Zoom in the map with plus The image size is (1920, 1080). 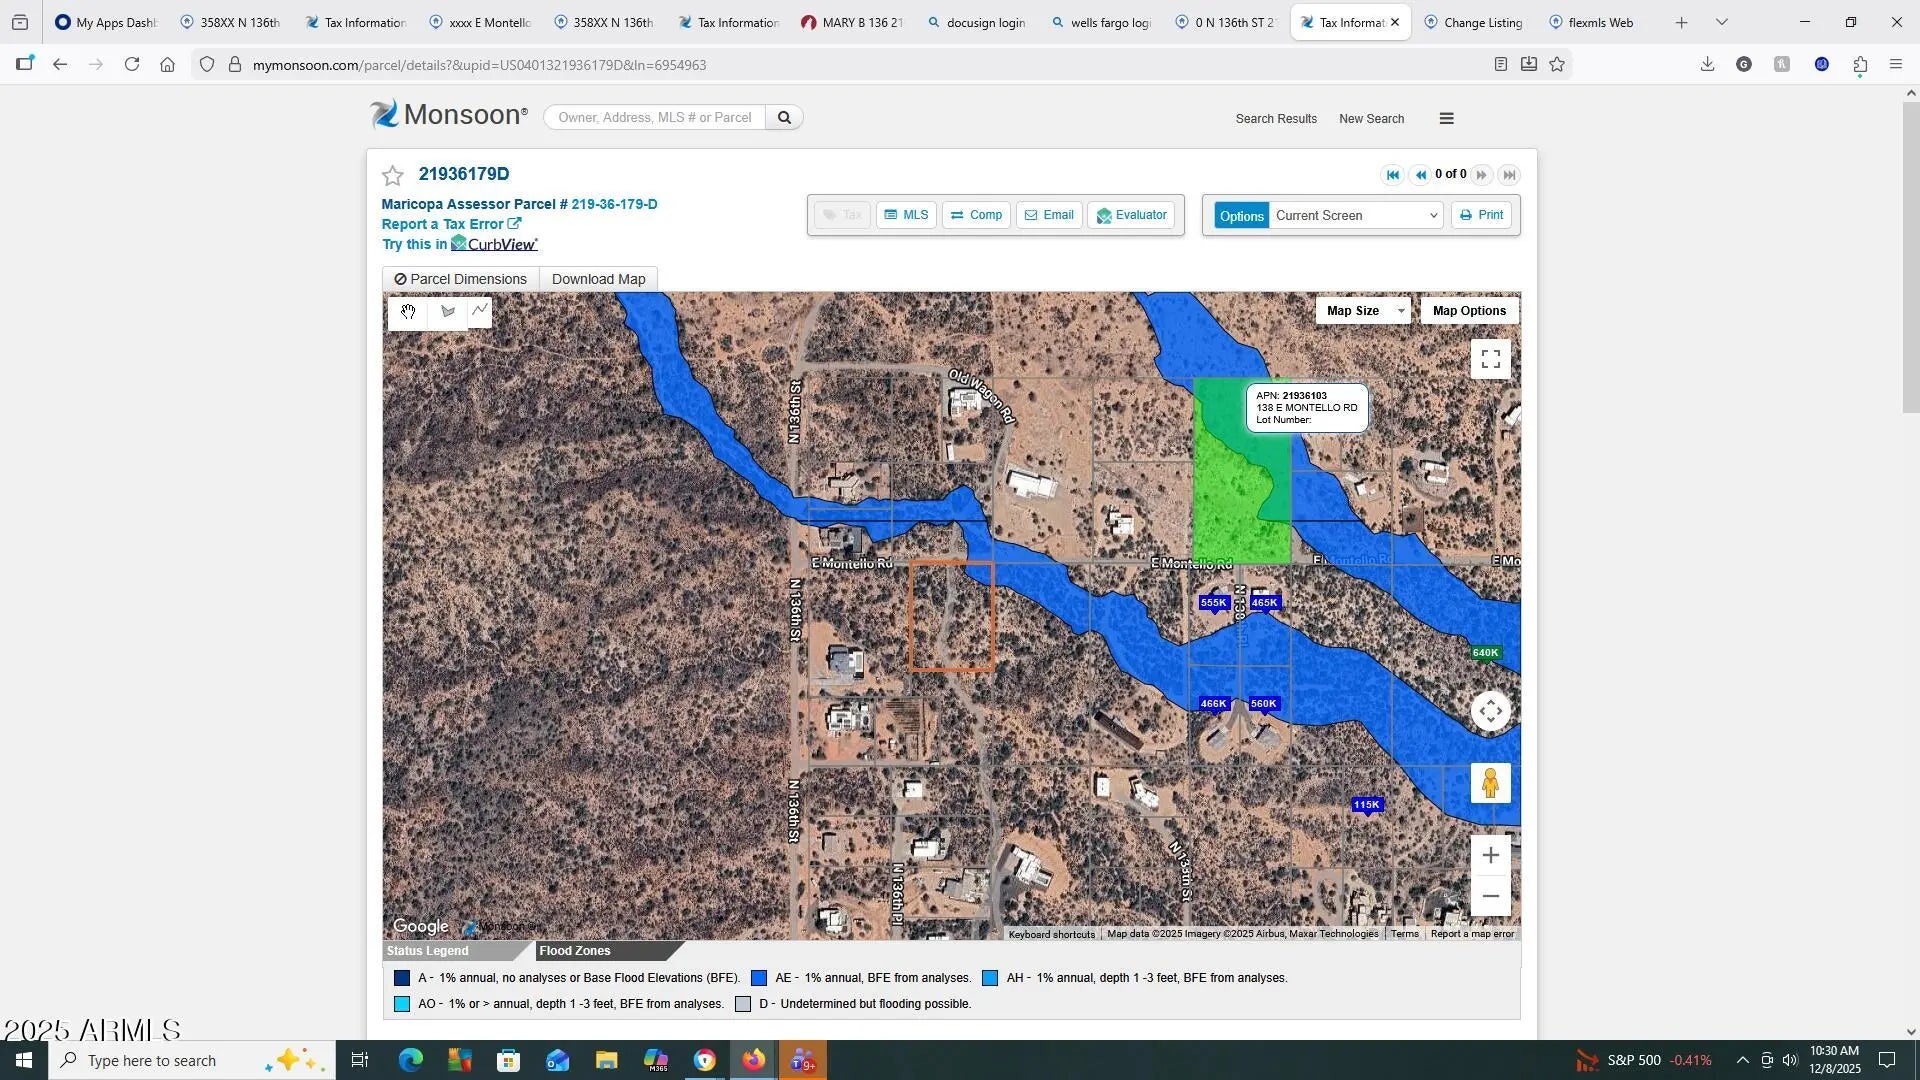pos(1490,855)
